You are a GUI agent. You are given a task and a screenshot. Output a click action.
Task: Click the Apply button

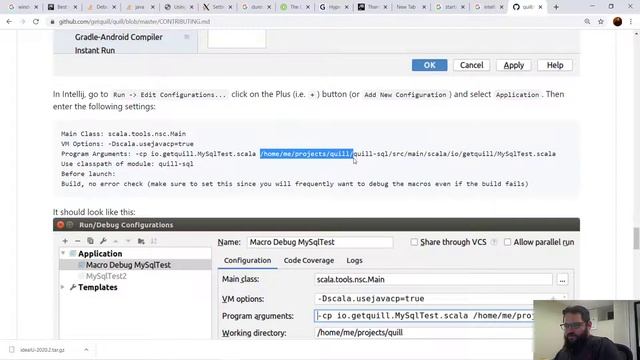[513, 65]
